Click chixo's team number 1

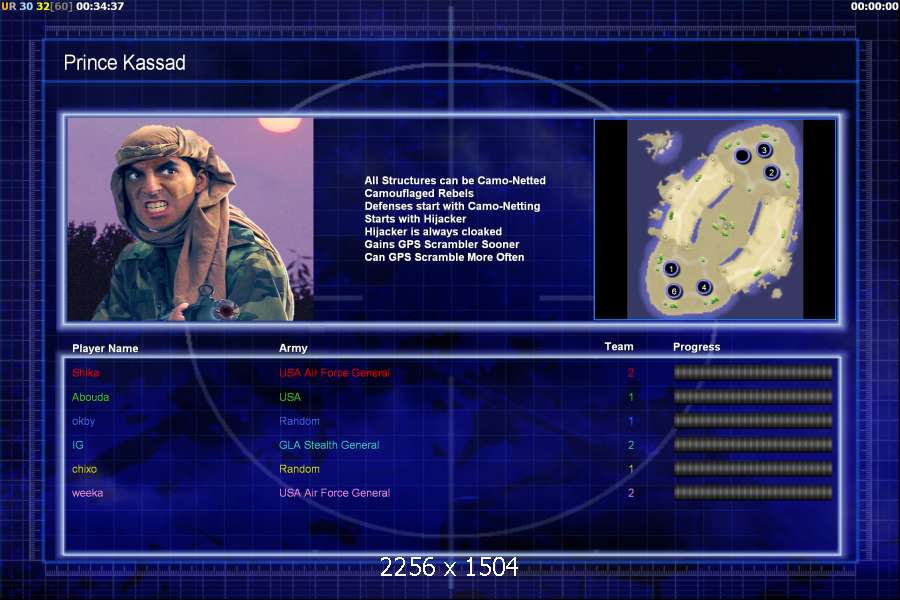coord(631,469)
